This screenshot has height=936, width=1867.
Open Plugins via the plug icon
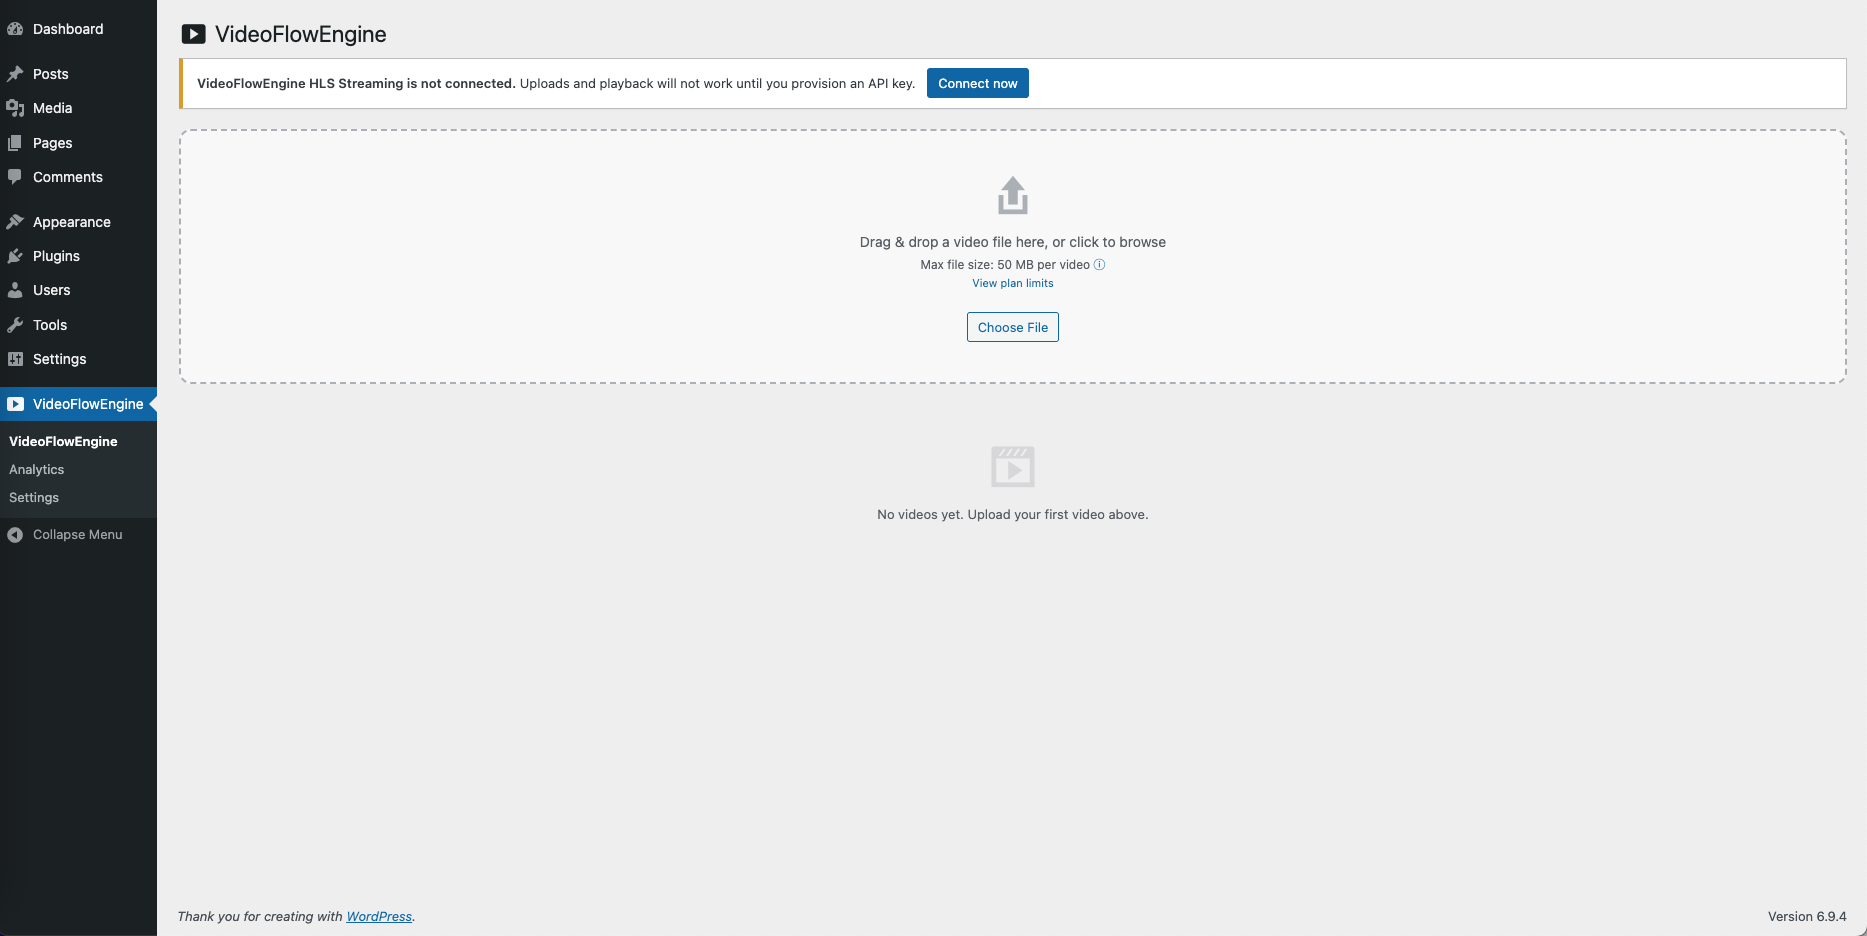(x=15, y=256)
